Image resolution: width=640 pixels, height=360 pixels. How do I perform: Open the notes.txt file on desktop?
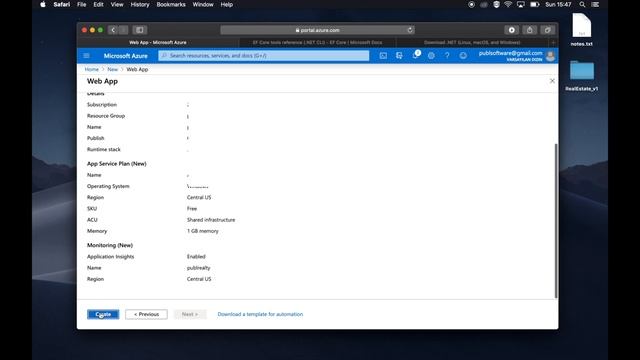click(x=582, y=29)
